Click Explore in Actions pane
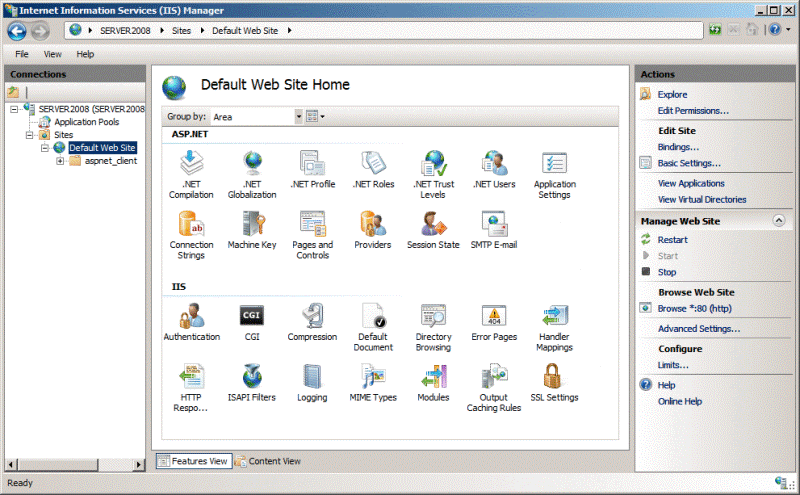The width and height of the screenshot is (800, 495). click(672, 94)
